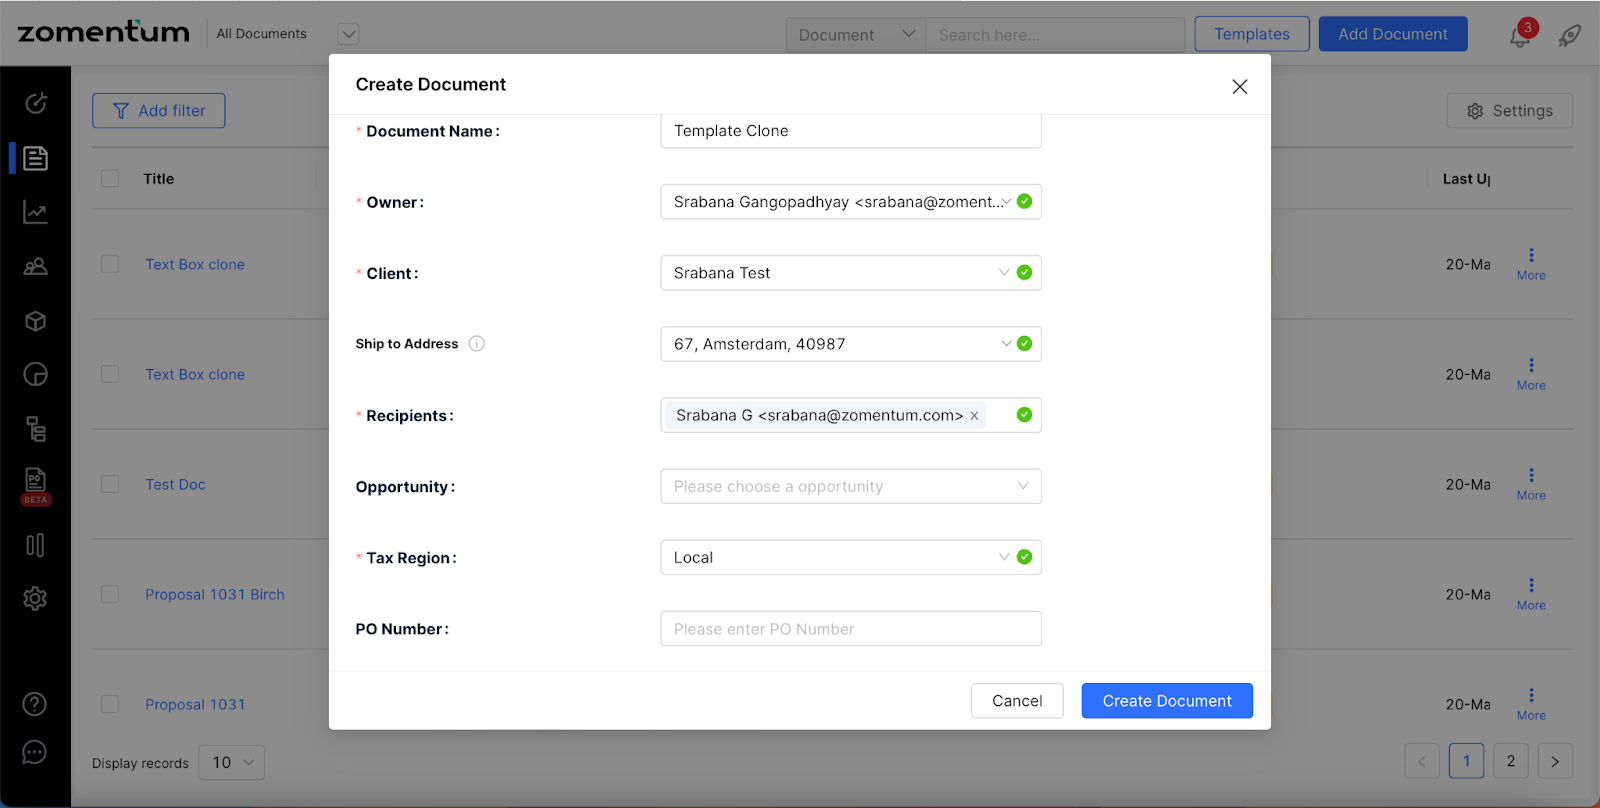Go to previous page arrow
The image size is (1600, 808).
tap(1422, 761)
